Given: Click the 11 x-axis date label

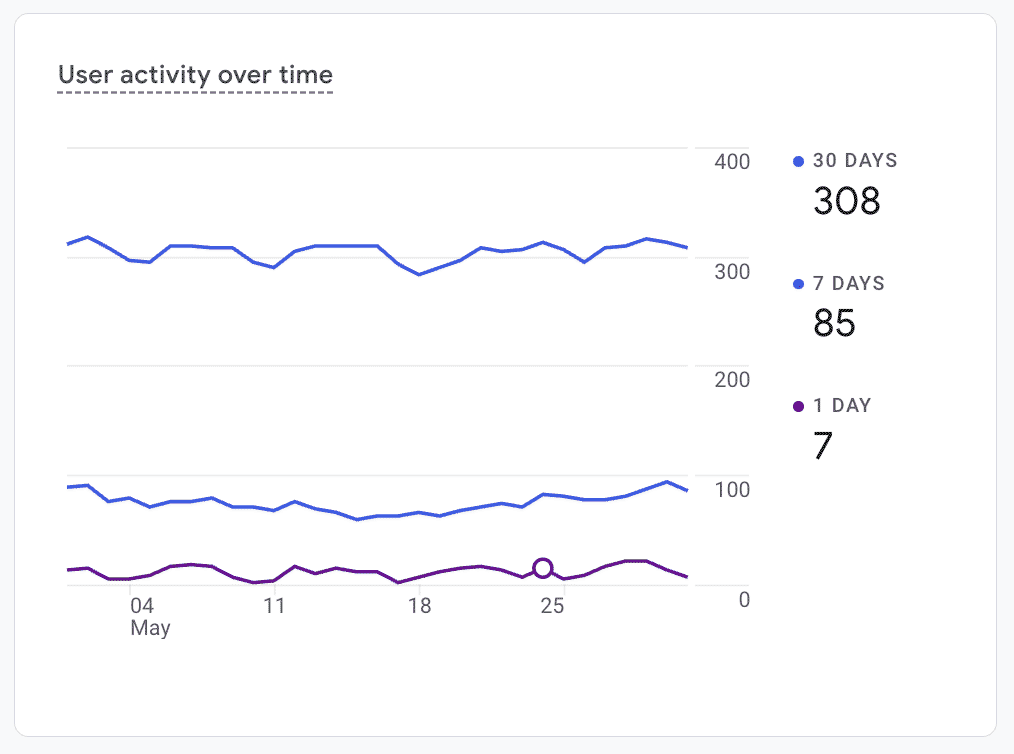Looking at the screenshot, I should tap(274, 606).
